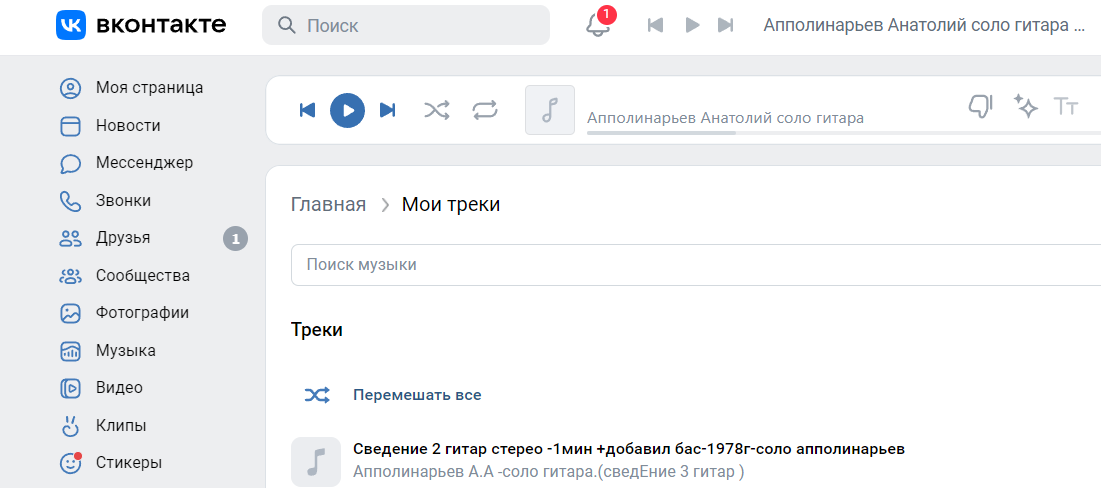
Task: Play track from header player
Action: 692,25
